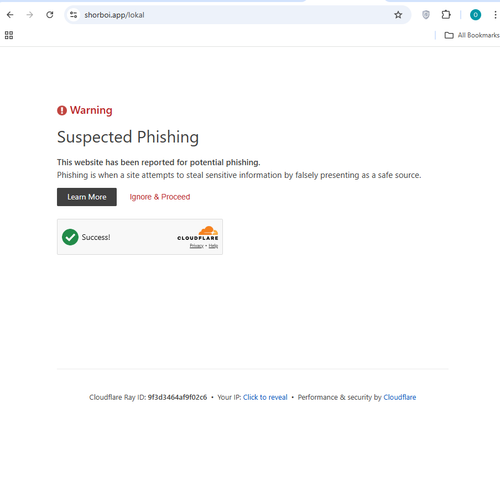Image resolution: width=500 pixels, height=493 pixels.
Task: Open the Chrome three-dot menu
Action: click(495, 15)
